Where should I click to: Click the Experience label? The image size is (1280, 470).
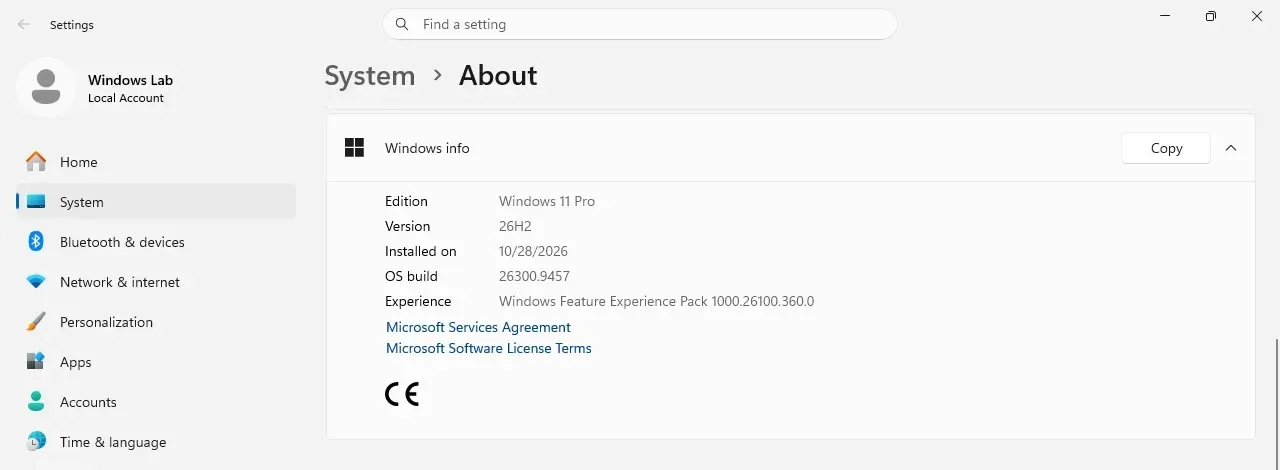click(418, 301)
